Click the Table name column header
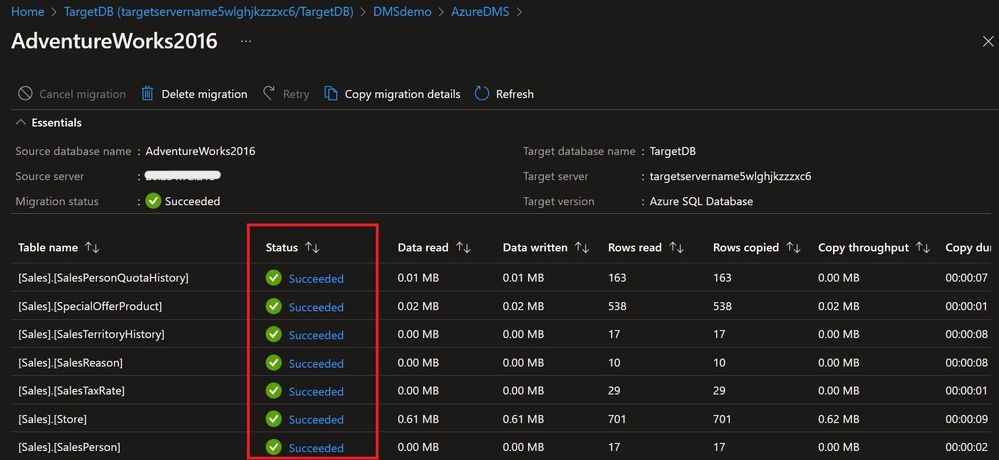This screenshot has height=460, width=999. 48,247
